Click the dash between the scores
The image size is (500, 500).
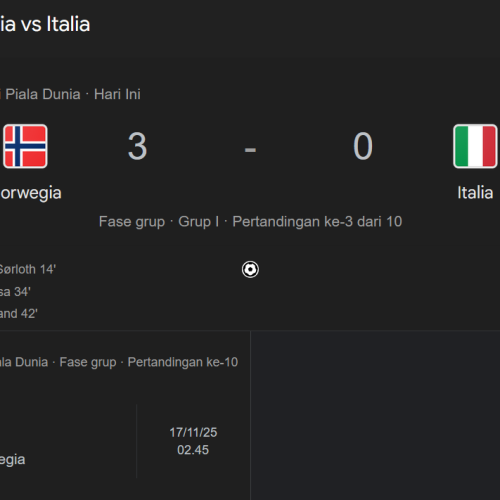(x=250, y=150)
